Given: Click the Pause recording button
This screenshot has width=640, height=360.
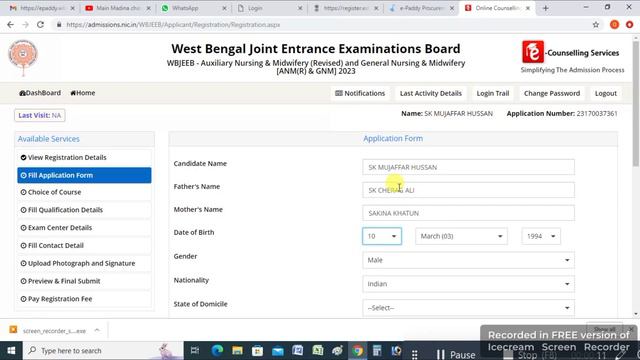Looking at the screenshot, I should click(456, 354).
